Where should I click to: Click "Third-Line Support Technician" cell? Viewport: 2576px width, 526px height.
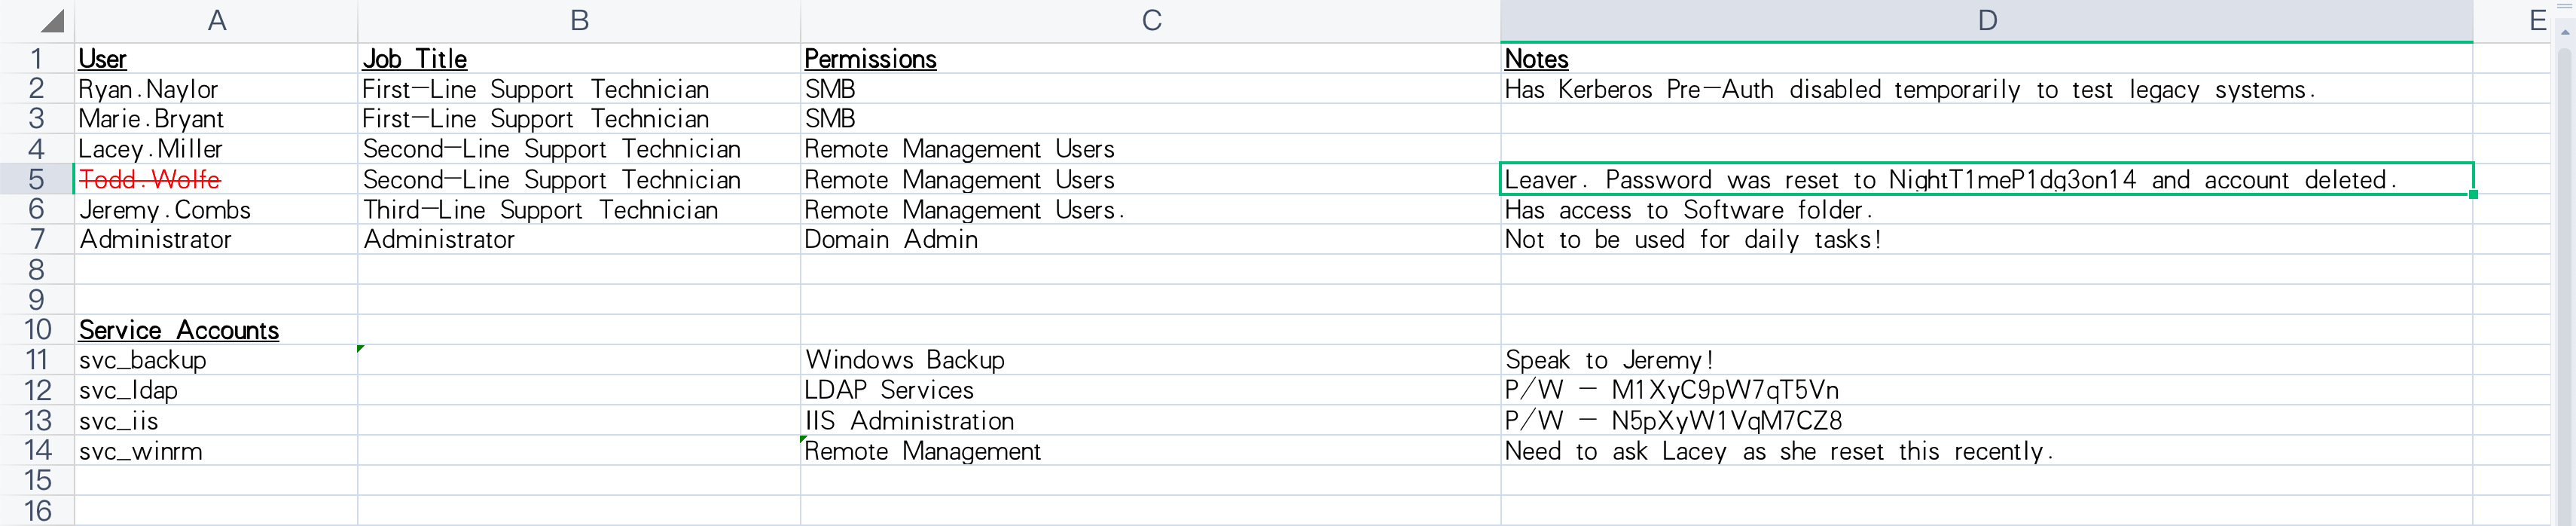click(579, 210)
